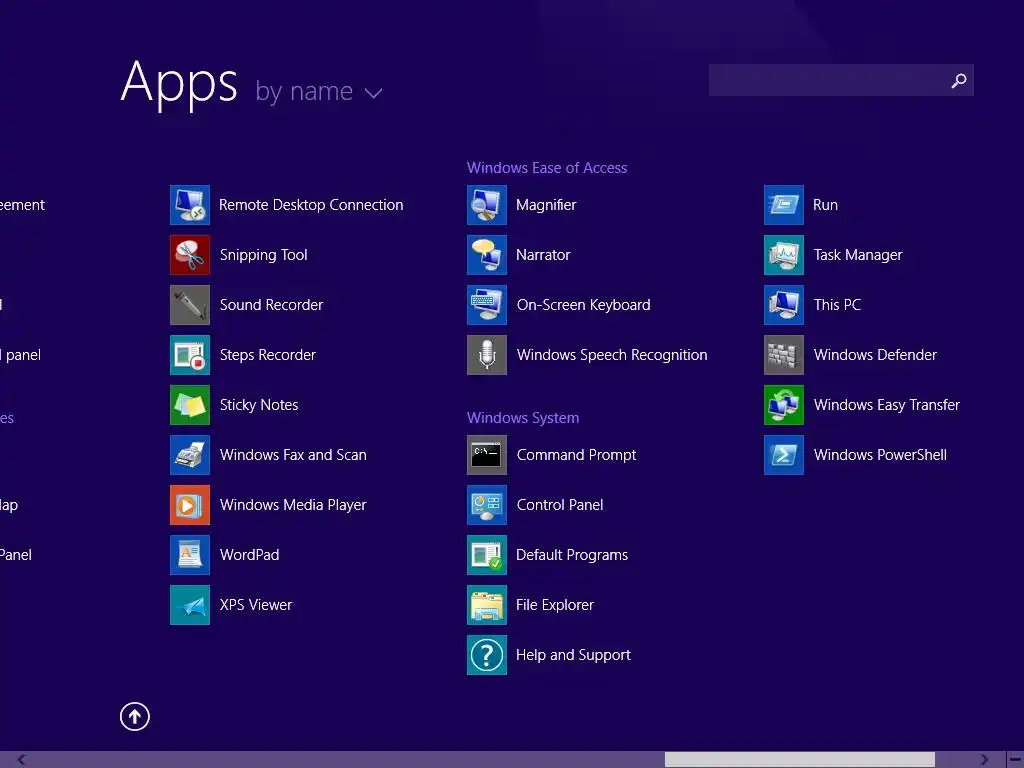Open the Windows Media Player icon
This screenshot has height=768, width=1024.
tap(190, 505)
